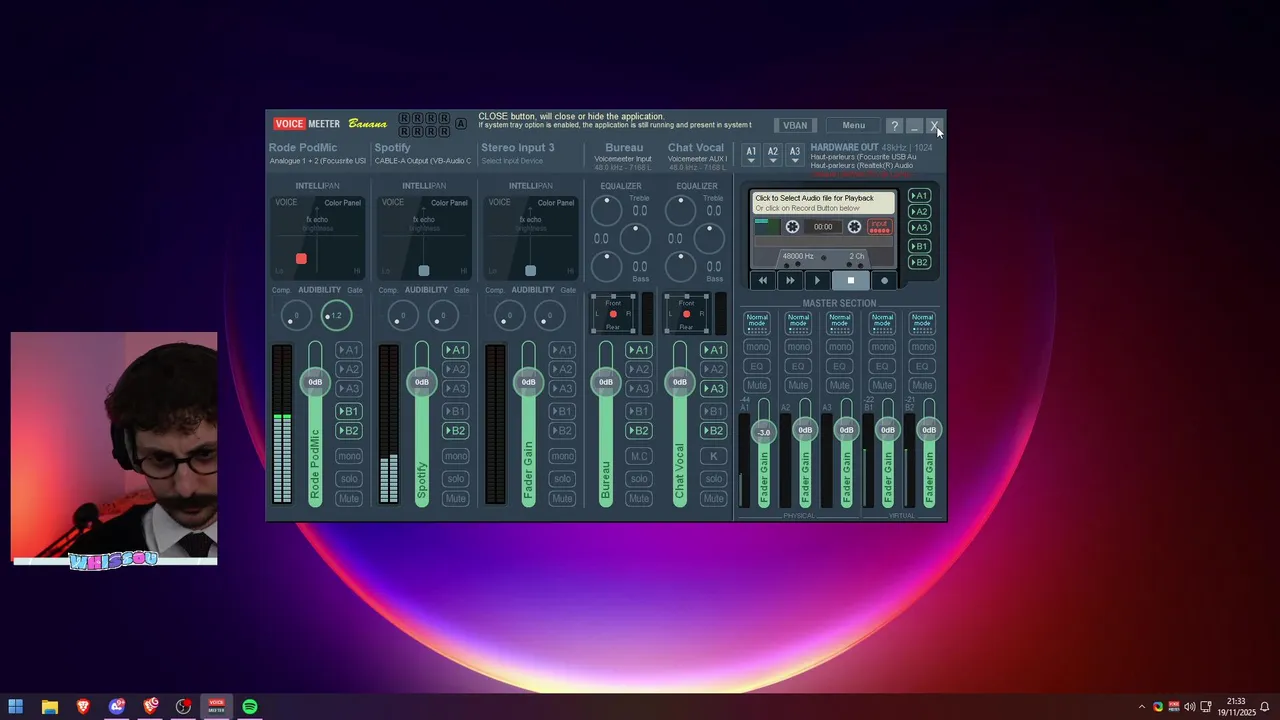Enable A1 routing on Rode PodMic strip

tap(348, 350)
